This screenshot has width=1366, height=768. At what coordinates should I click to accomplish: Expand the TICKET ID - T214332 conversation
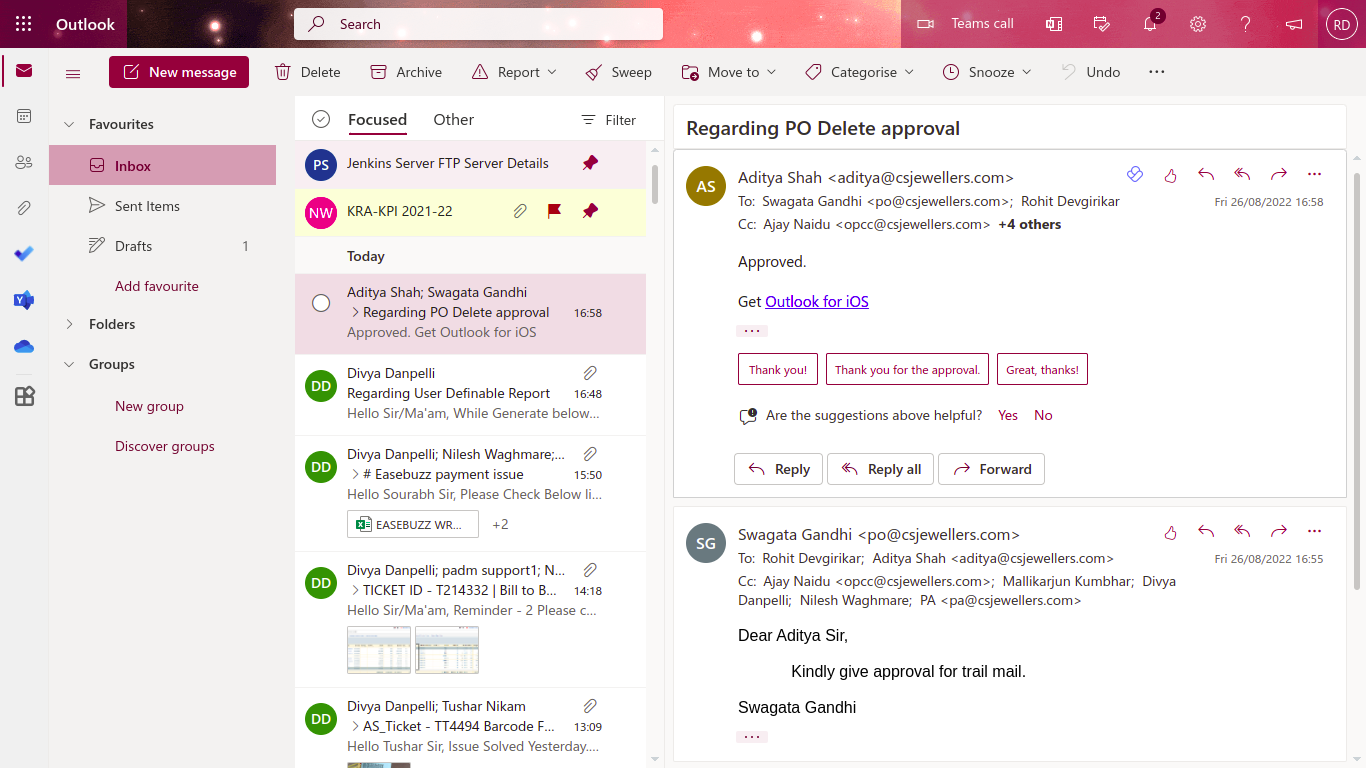(x=355, y=591)
